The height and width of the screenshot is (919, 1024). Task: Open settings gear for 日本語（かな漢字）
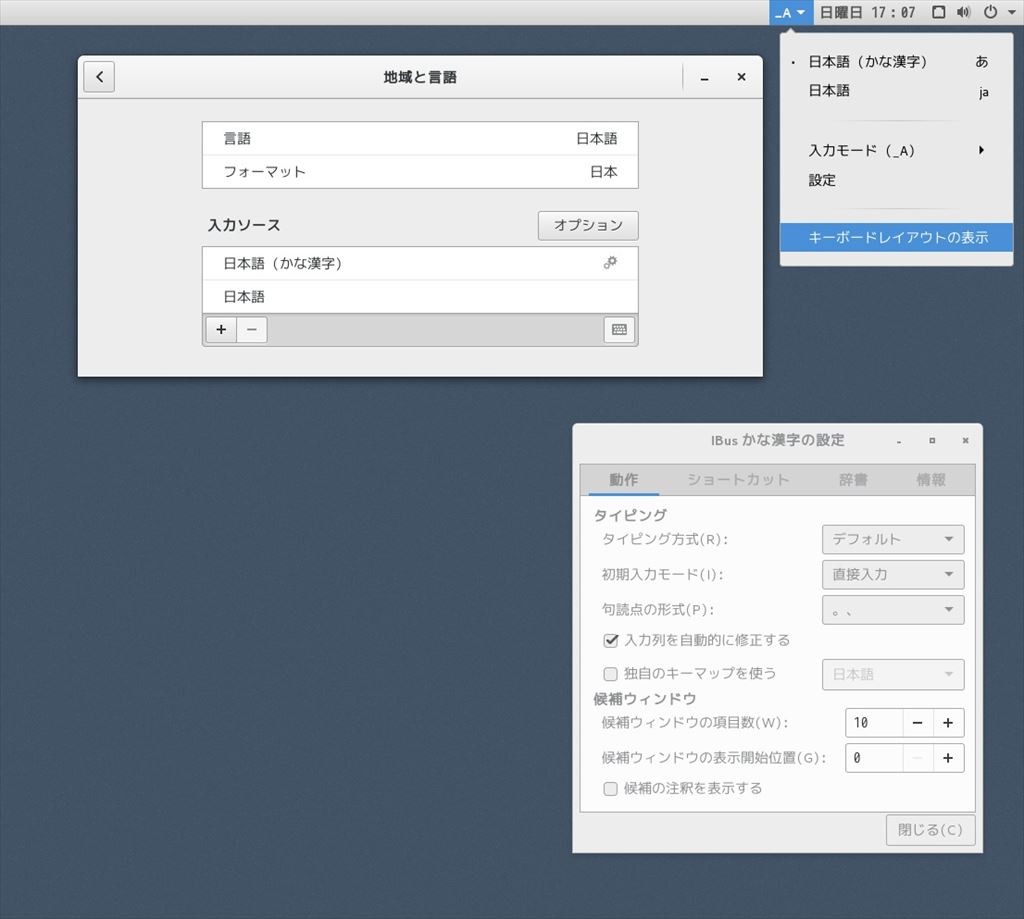(610, 263)
